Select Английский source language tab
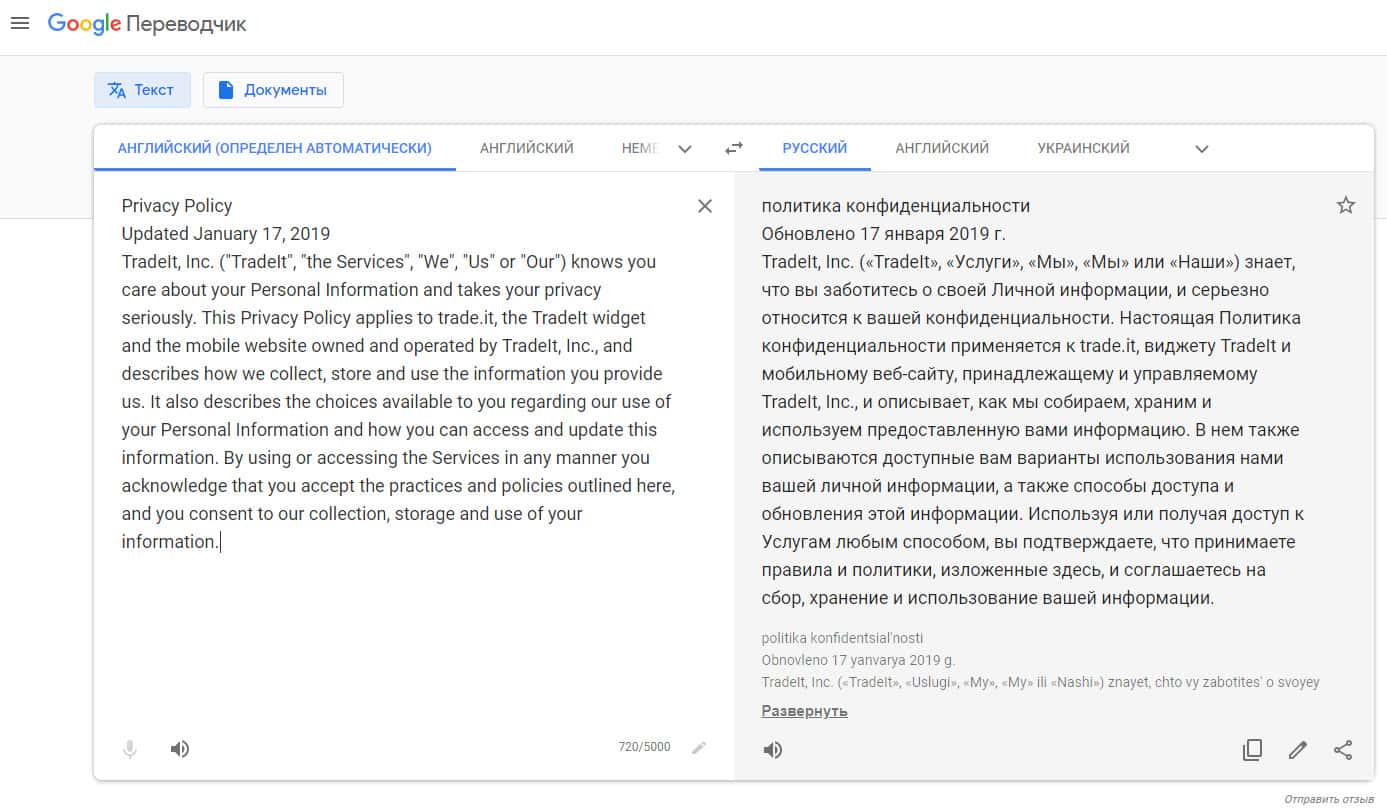 (527, 148)
